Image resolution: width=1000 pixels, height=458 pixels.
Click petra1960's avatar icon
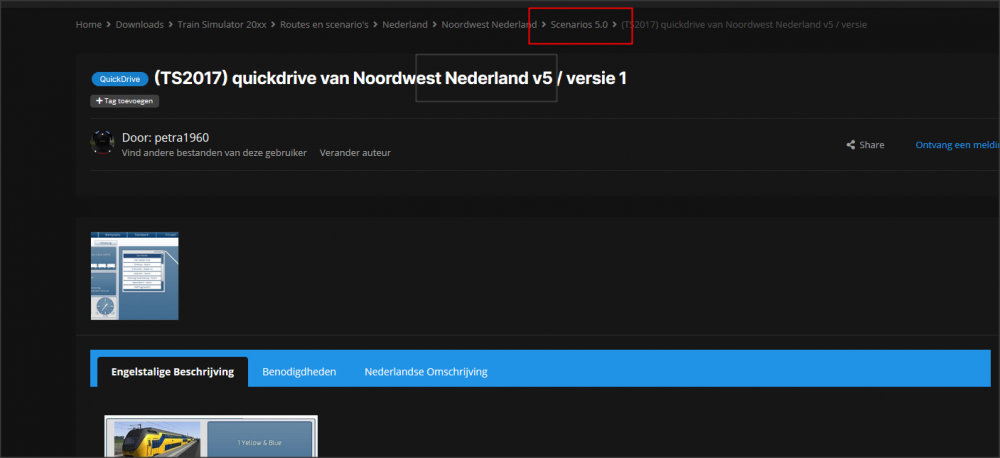(x=103, y=142)
